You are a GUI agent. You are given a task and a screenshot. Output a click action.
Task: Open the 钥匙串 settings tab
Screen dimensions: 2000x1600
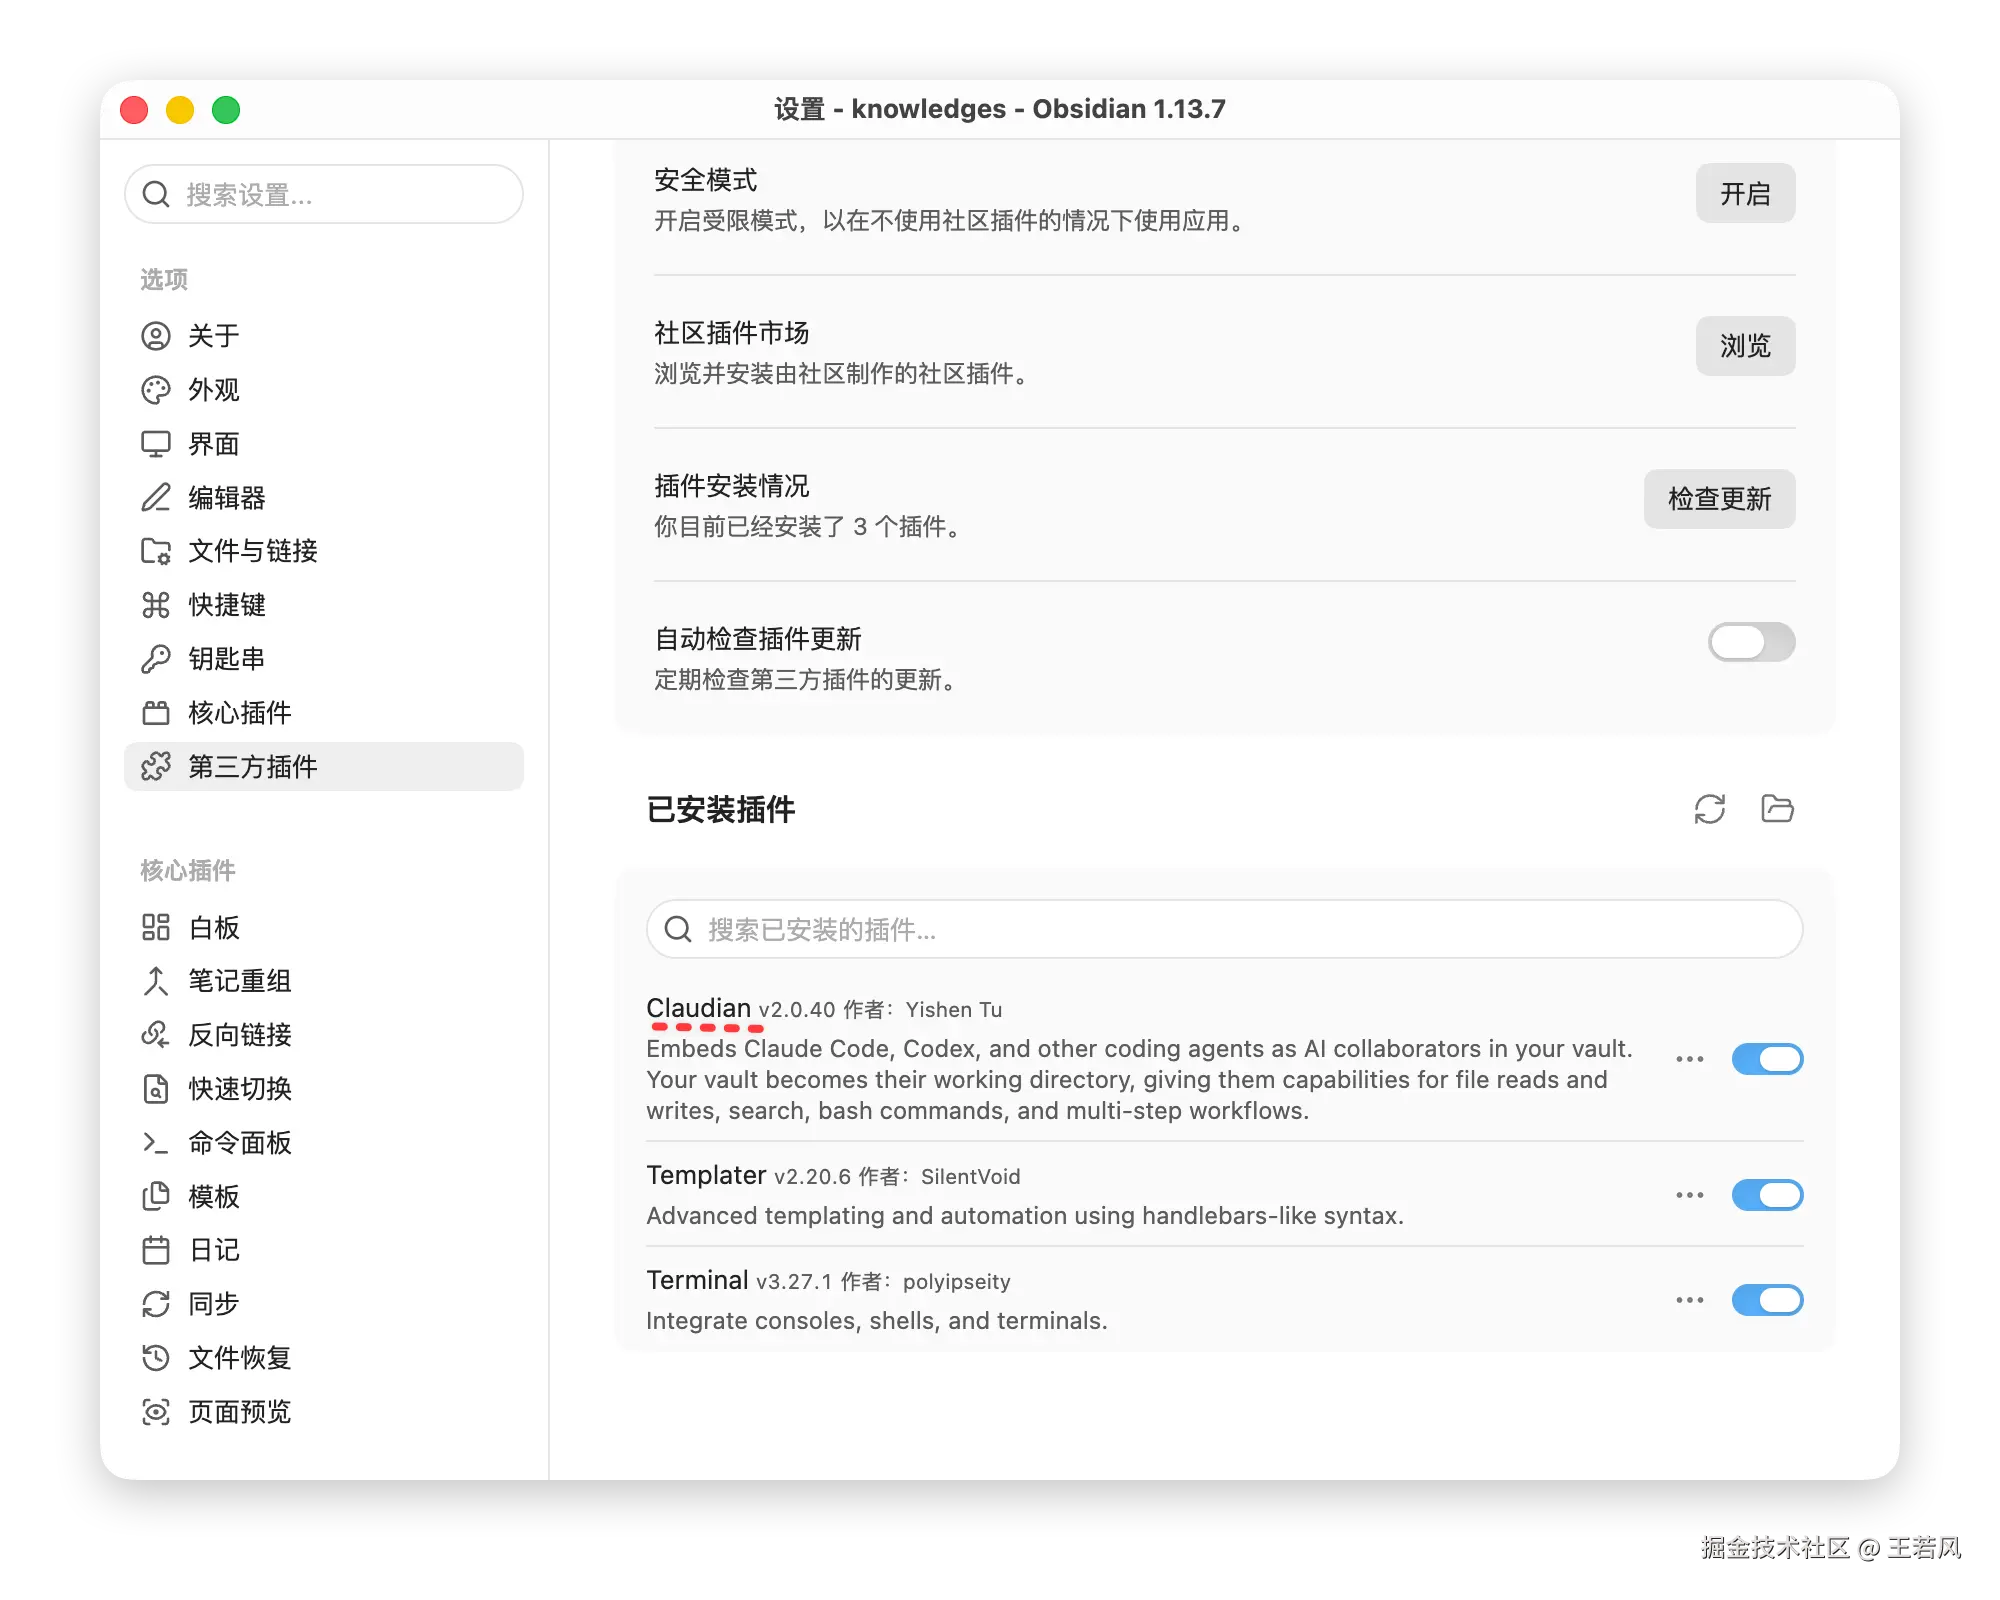(324, 659)
